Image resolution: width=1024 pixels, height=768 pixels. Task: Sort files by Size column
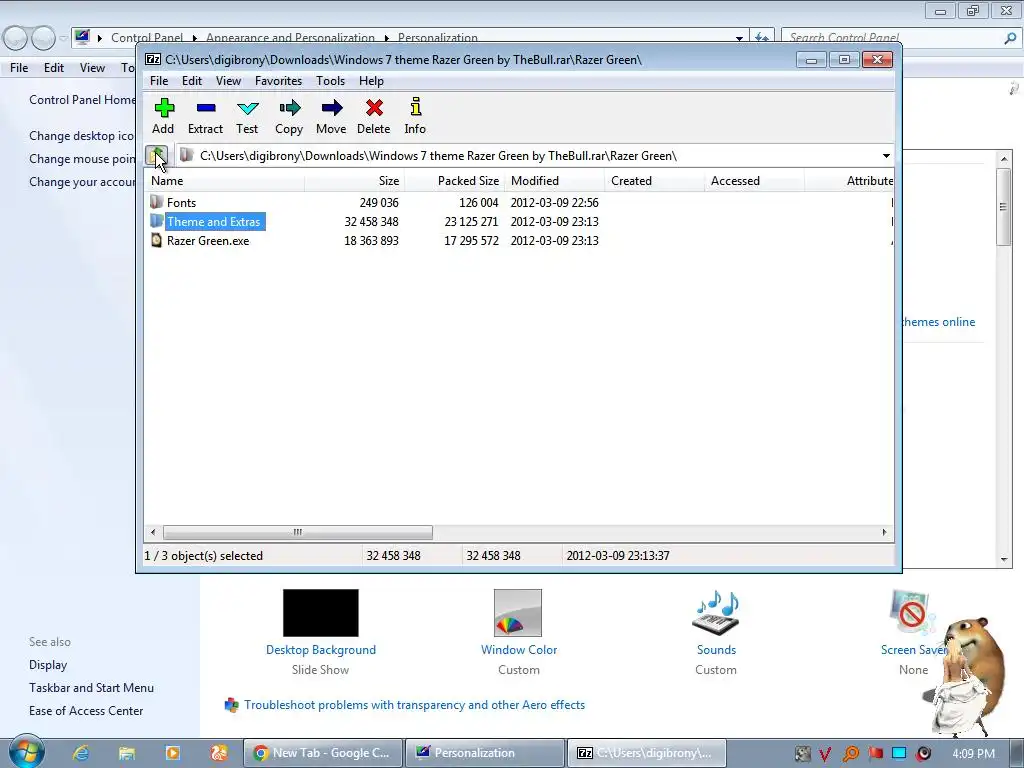coord(354,181)
